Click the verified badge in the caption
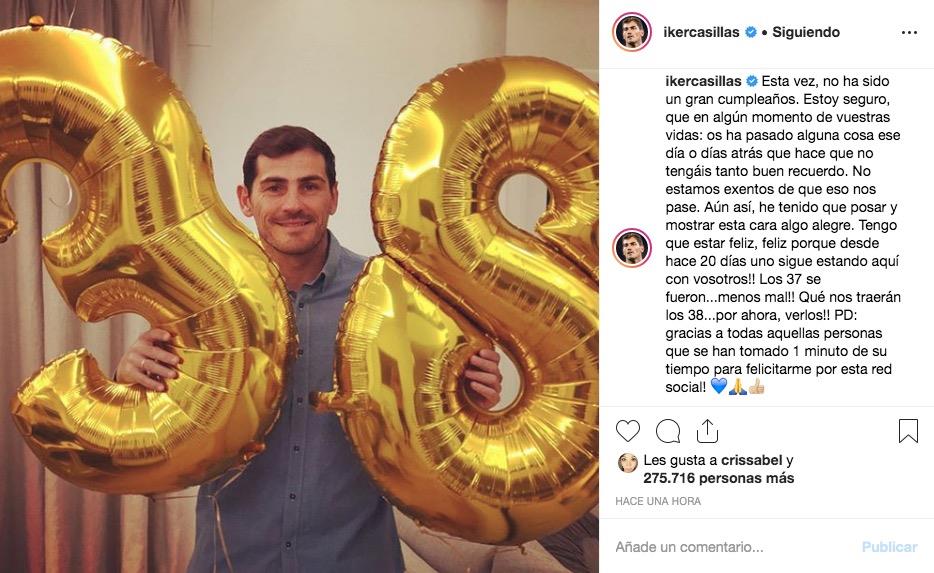Viewport: 934px width, 573px height. (751, 81)
